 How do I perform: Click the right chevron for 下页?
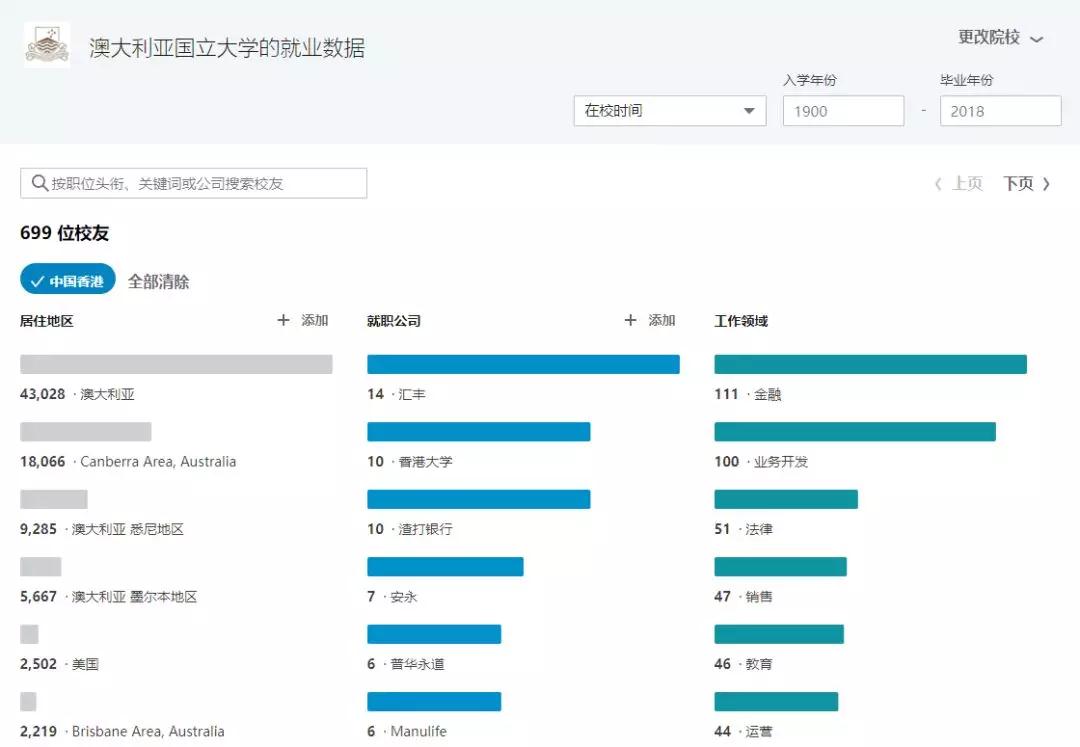[1046, 184]
